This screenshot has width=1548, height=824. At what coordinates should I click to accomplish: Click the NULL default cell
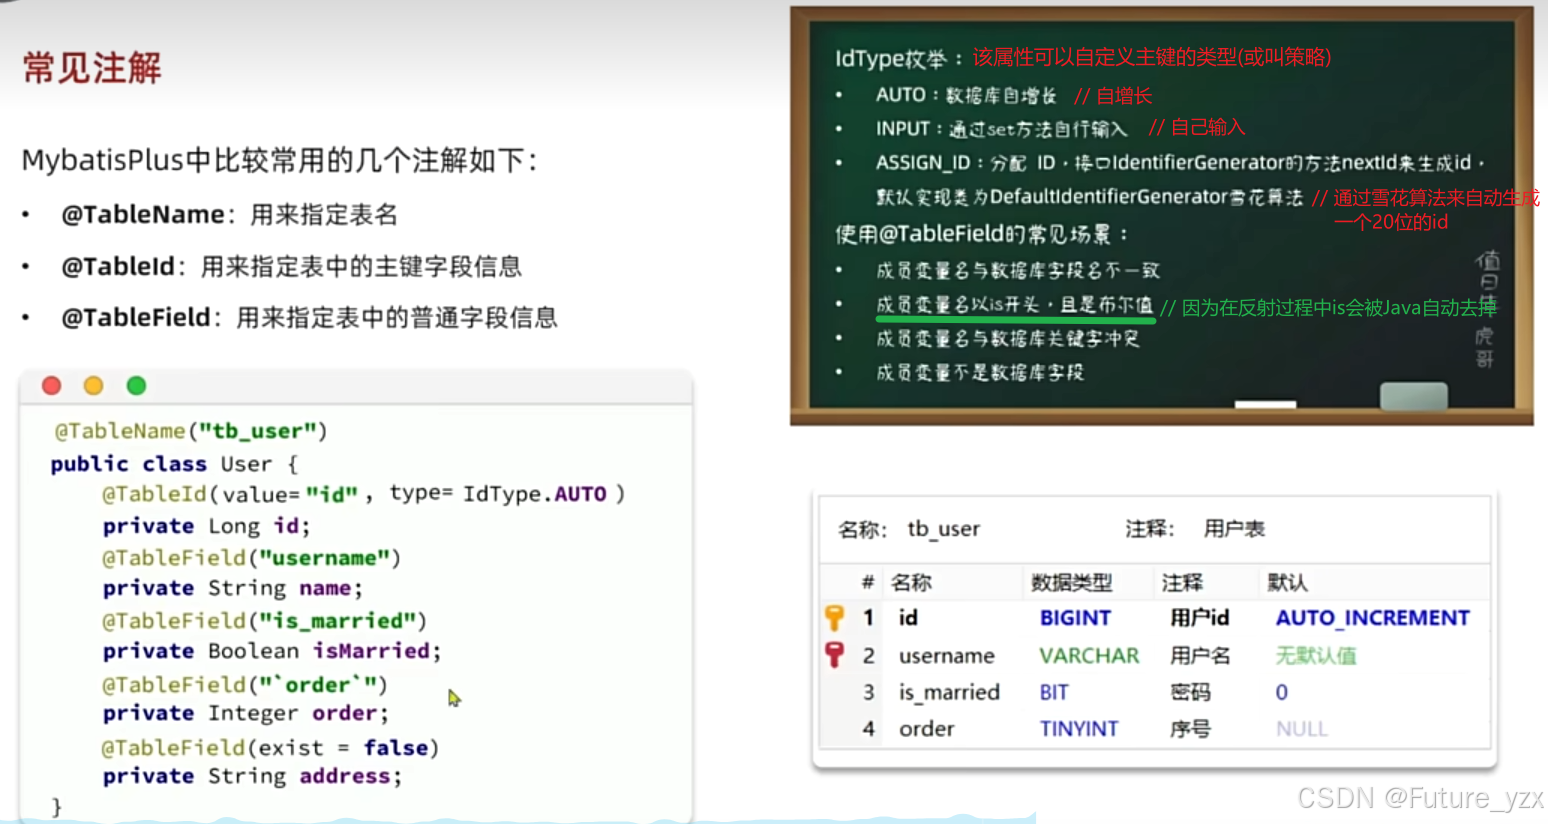[x=1301, y=729]
